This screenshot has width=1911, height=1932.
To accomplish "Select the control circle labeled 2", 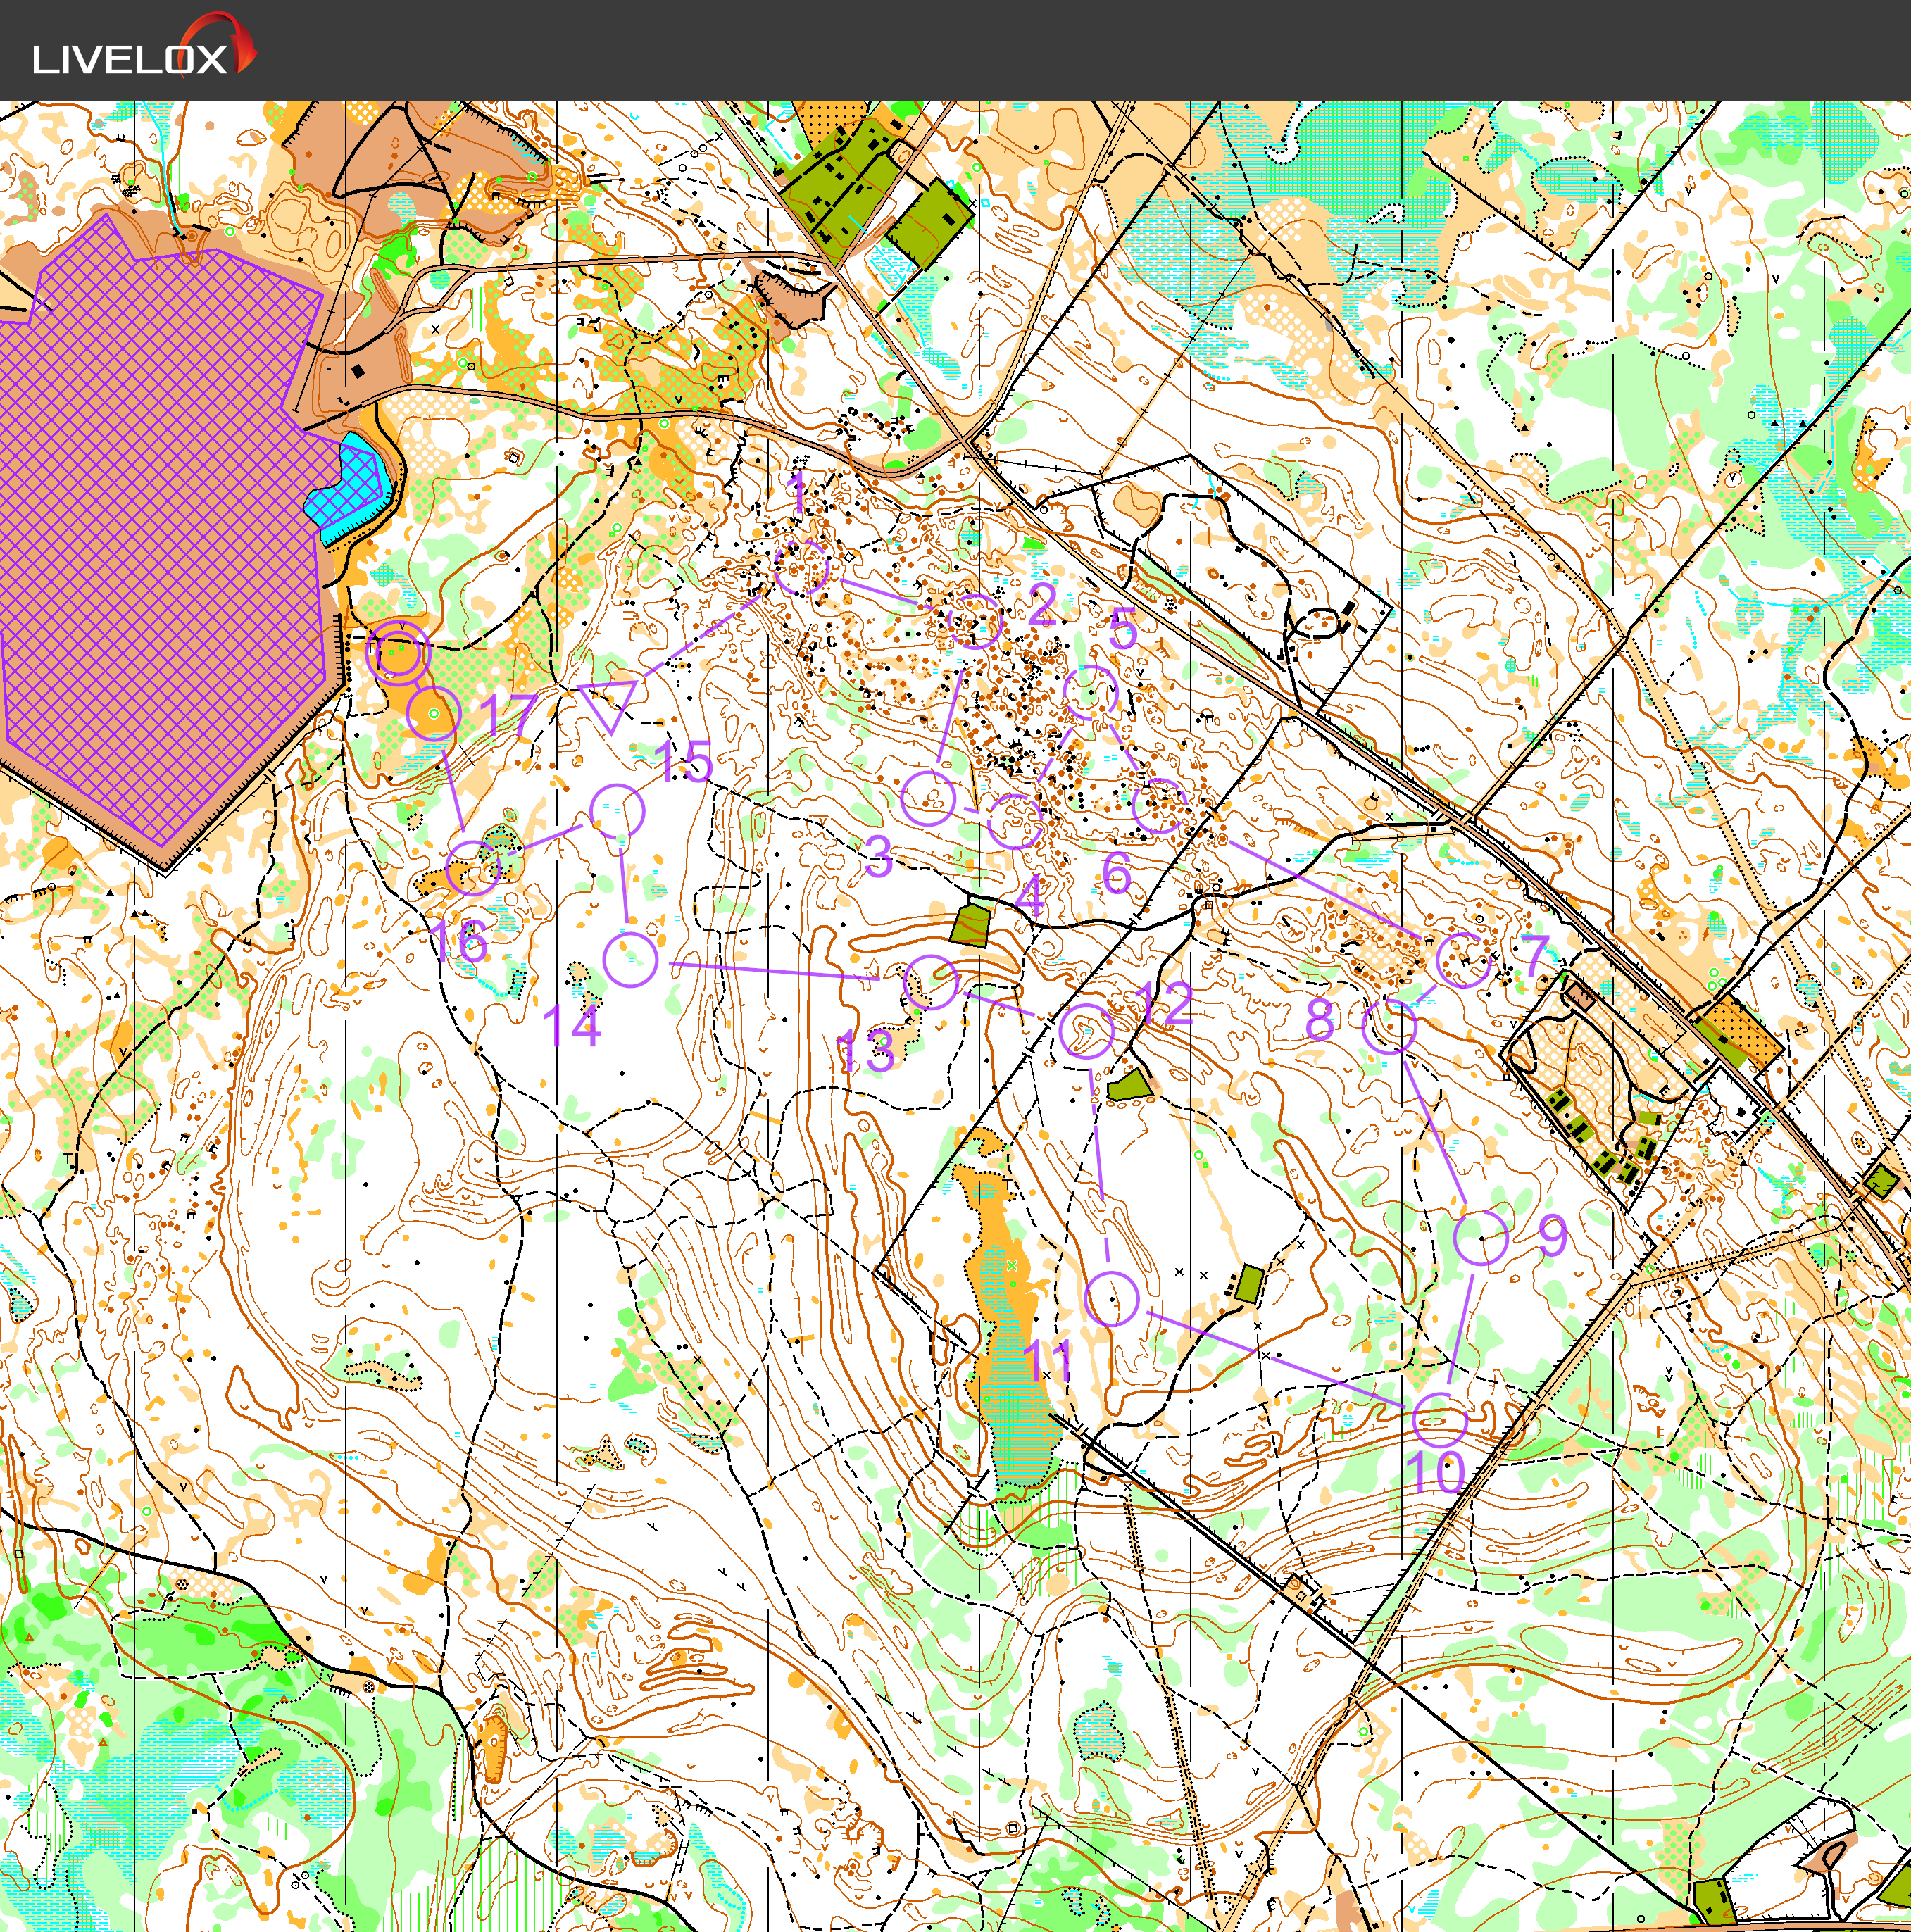I will pos(974,621).
